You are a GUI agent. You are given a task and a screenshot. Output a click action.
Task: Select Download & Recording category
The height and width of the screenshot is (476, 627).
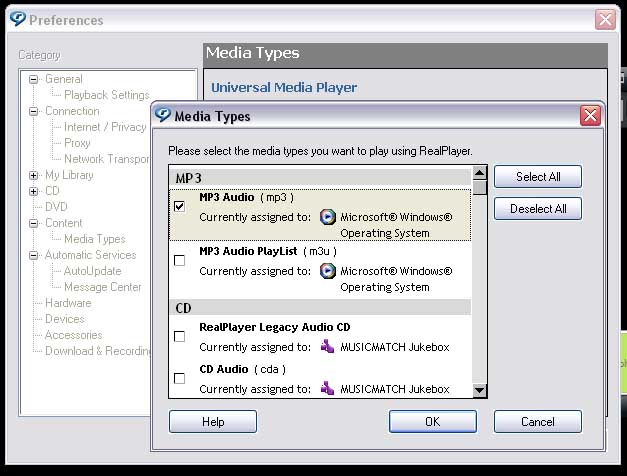click(98, 351)
